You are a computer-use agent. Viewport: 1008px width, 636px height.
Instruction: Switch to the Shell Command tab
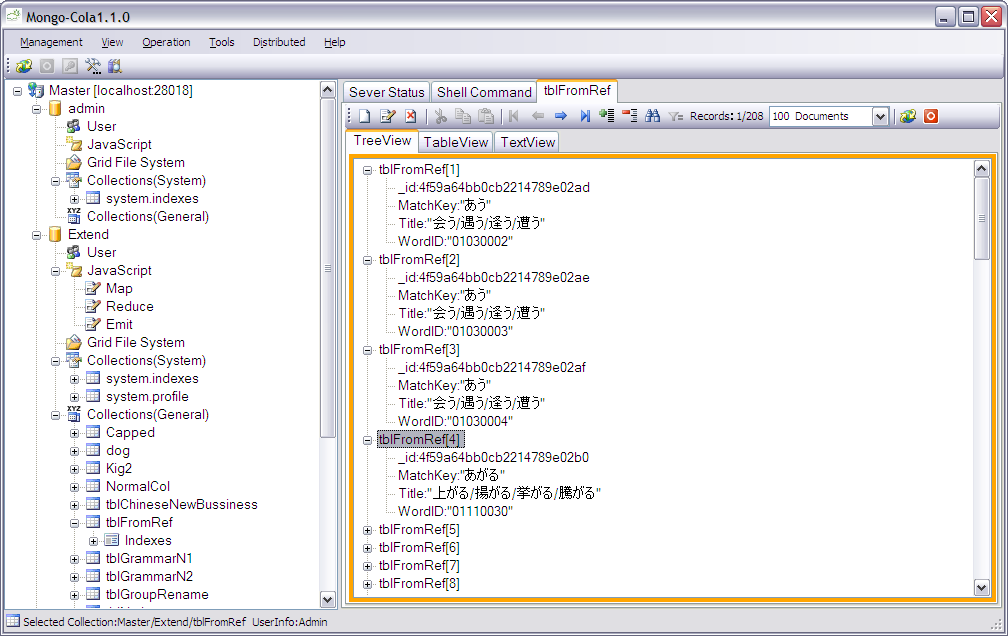[x=484, y=92]
